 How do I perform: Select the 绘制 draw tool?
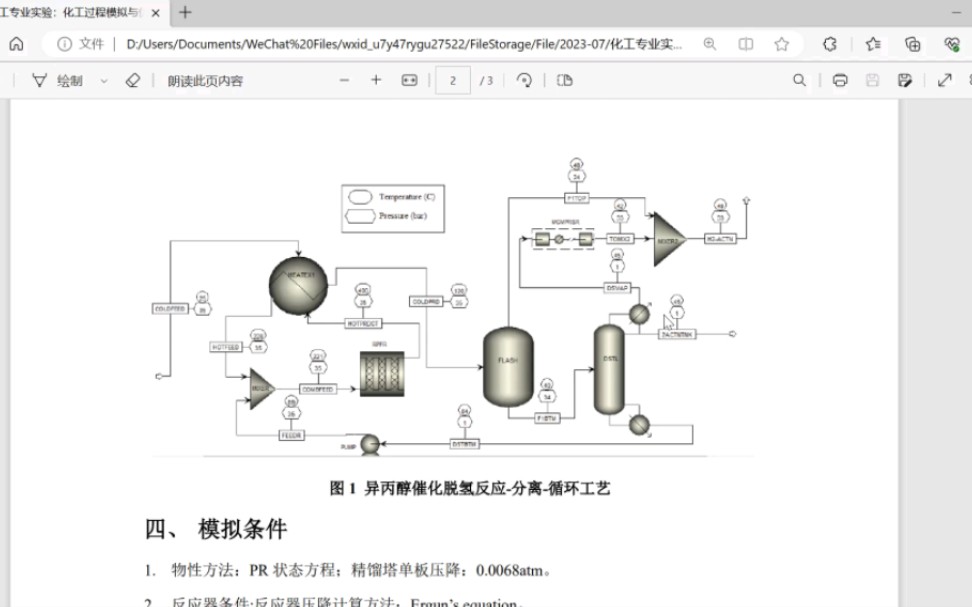pos(57,81)
